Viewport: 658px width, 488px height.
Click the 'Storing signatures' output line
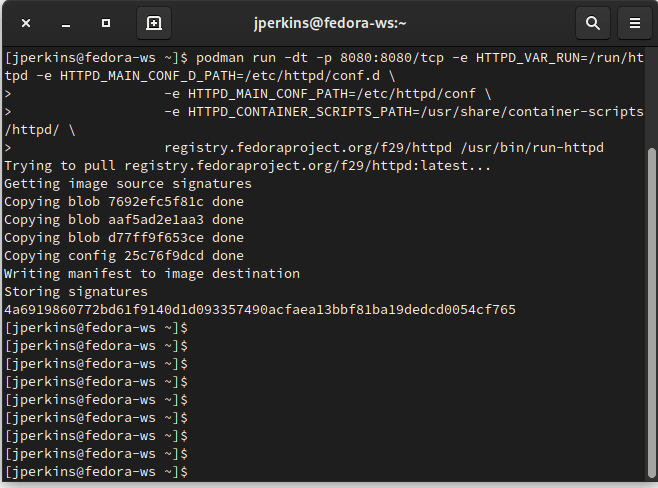point(76,292)
